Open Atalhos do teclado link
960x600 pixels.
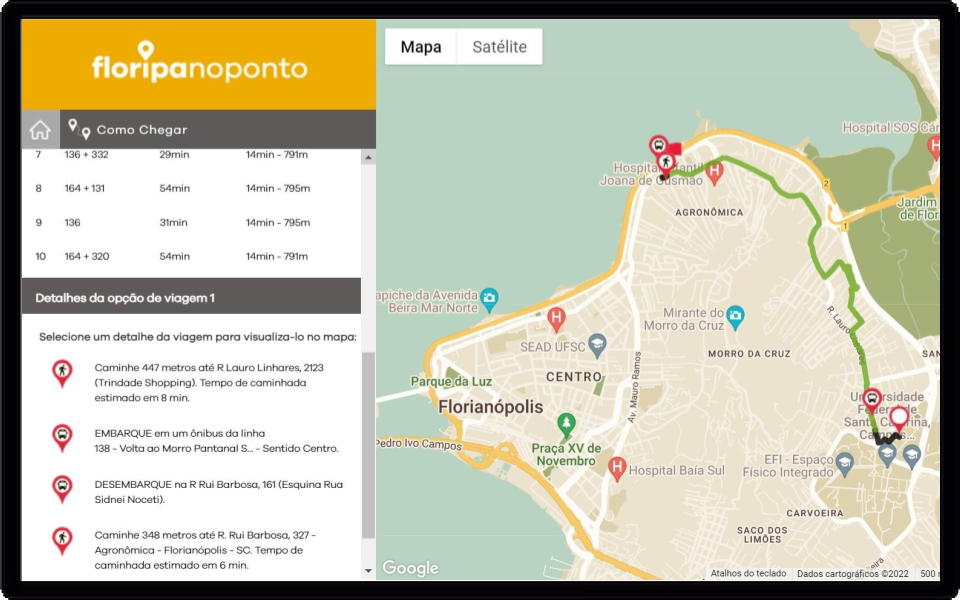coord(748,574)
